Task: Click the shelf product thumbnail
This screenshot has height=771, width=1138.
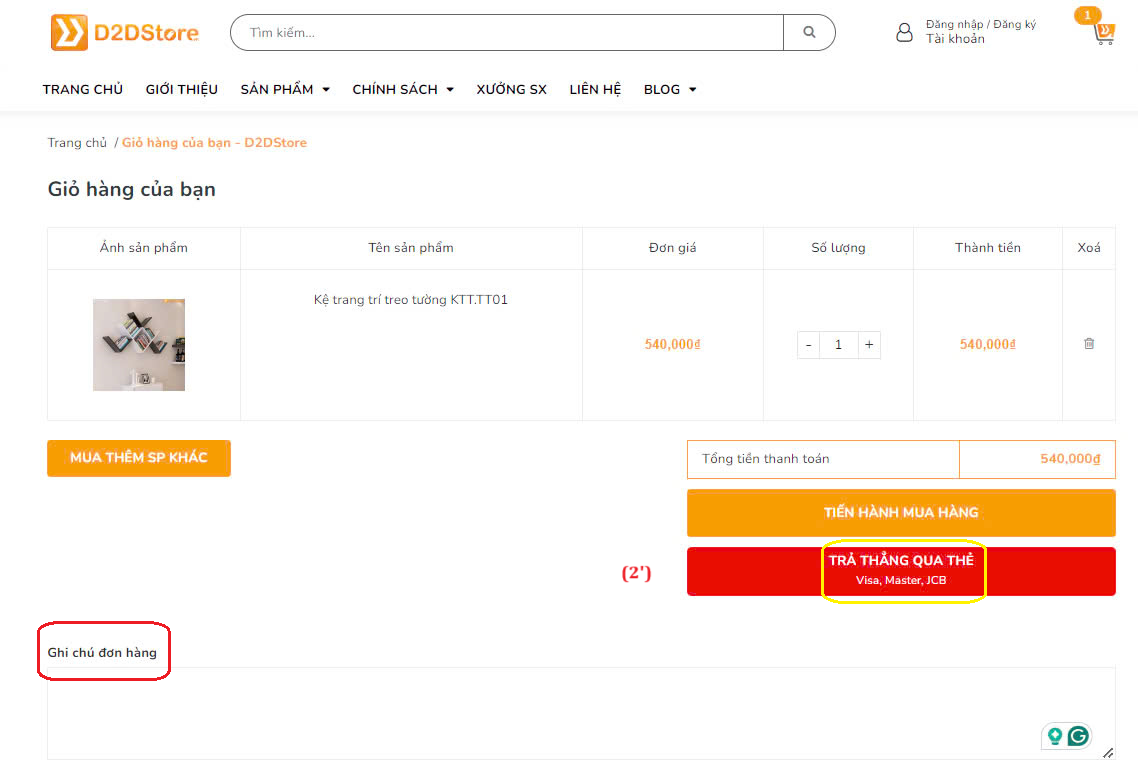Action: click(x=139, y=345)
